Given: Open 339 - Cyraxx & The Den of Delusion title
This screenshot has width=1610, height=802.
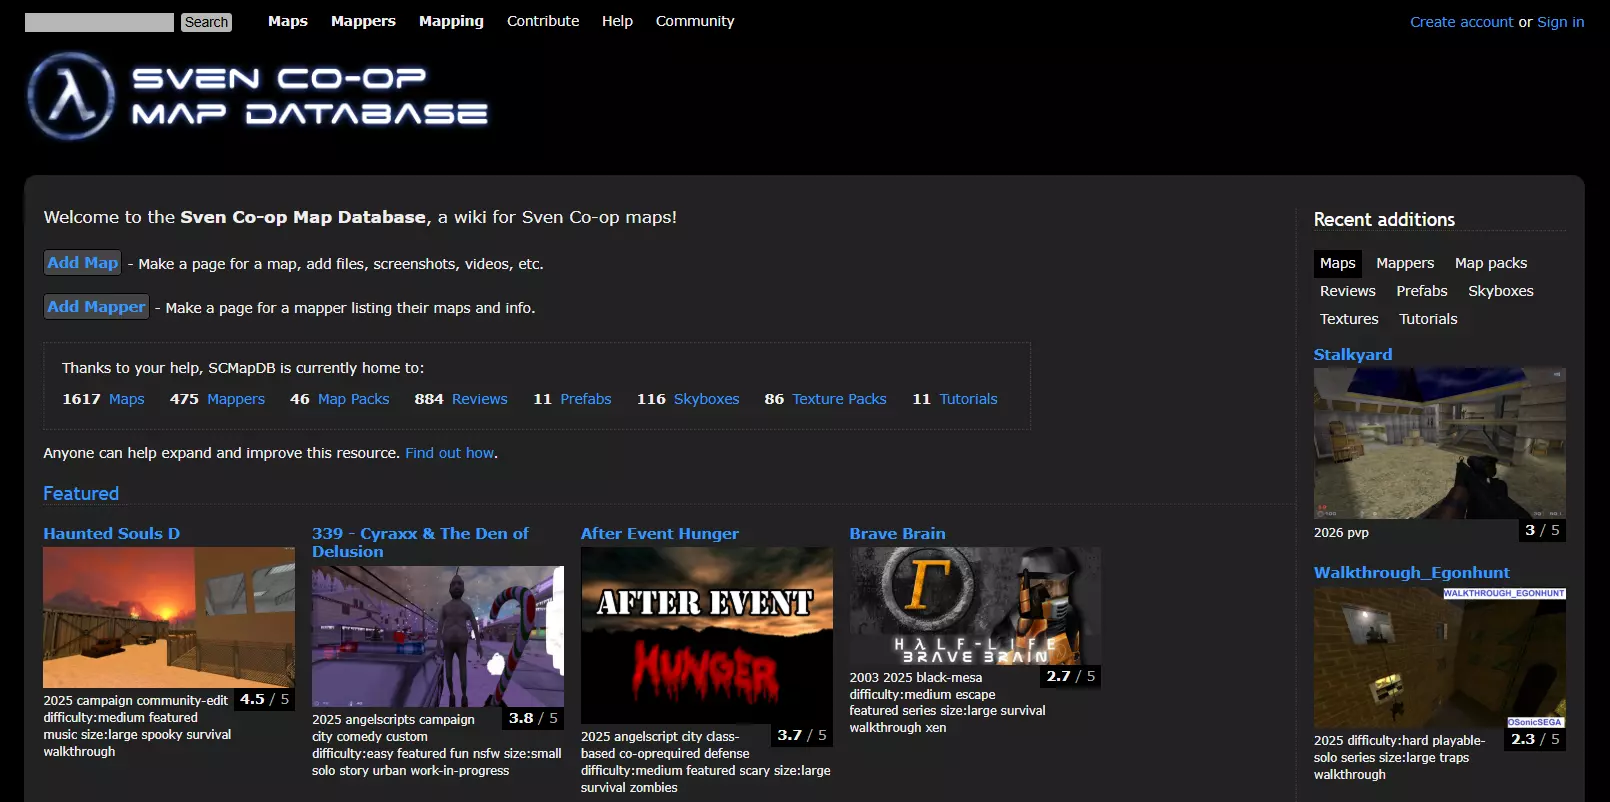Looking at the screenshot, I should tap(420, 543).
